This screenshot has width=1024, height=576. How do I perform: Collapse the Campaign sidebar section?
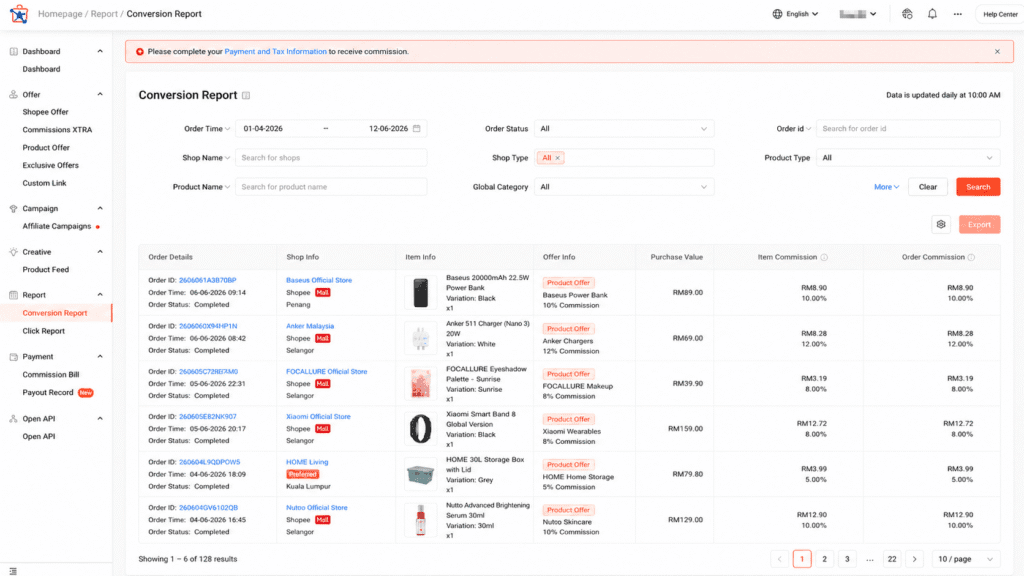pos(100,208)
